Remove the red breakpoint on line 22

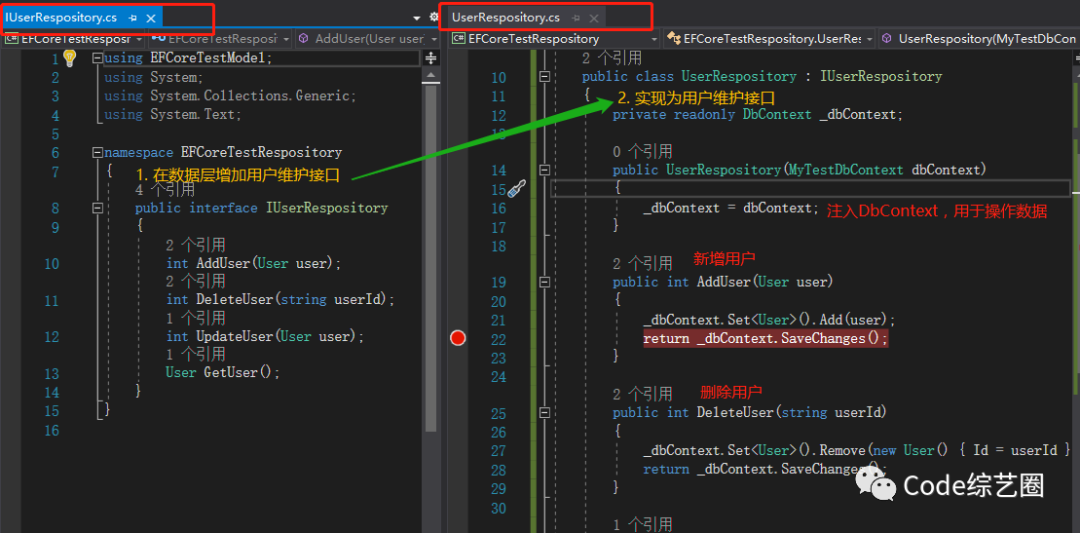click(x=457, y=338)
